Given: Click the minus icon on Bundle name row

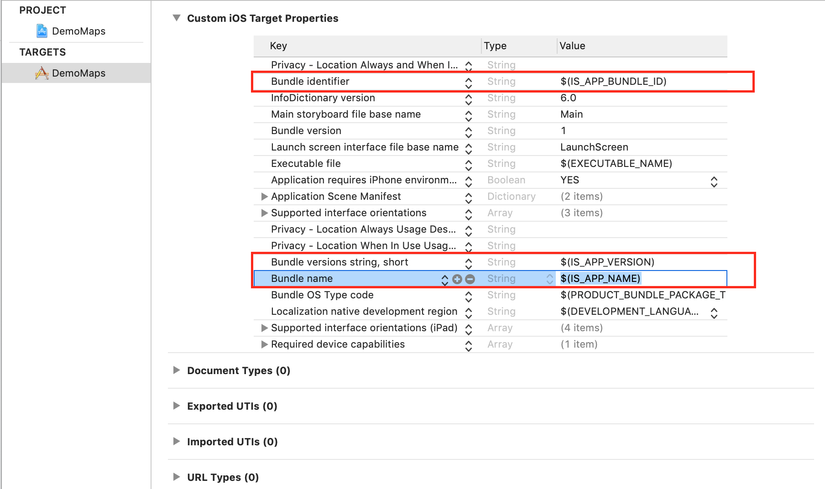Looking at the screenshot, I should pos(470,279).
